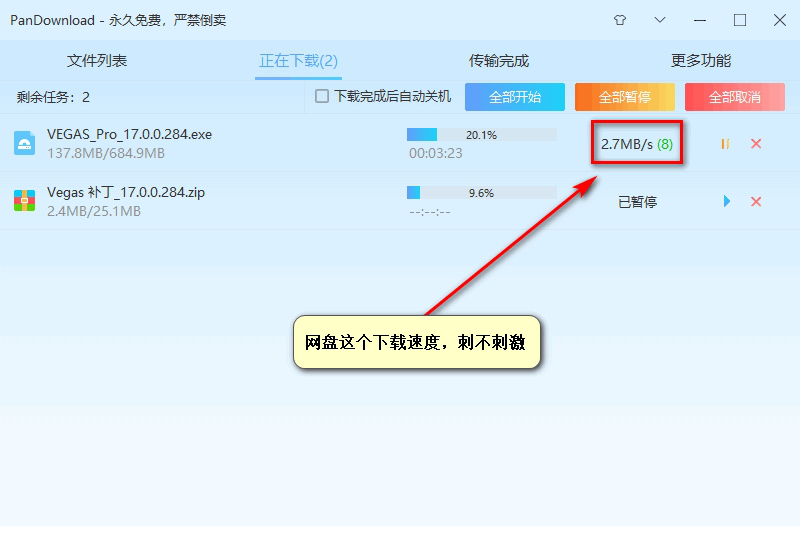Click the 2.7MB/s (8) speed text
The height and width of the screenshot is (549, 800).
coord(637,144)
